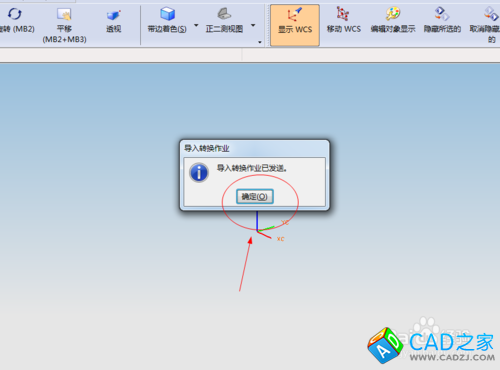Screen dimensions: 500x370
Task: Apply 带边着色(S) shaded with edges style
Action: (x=167, y=21)
